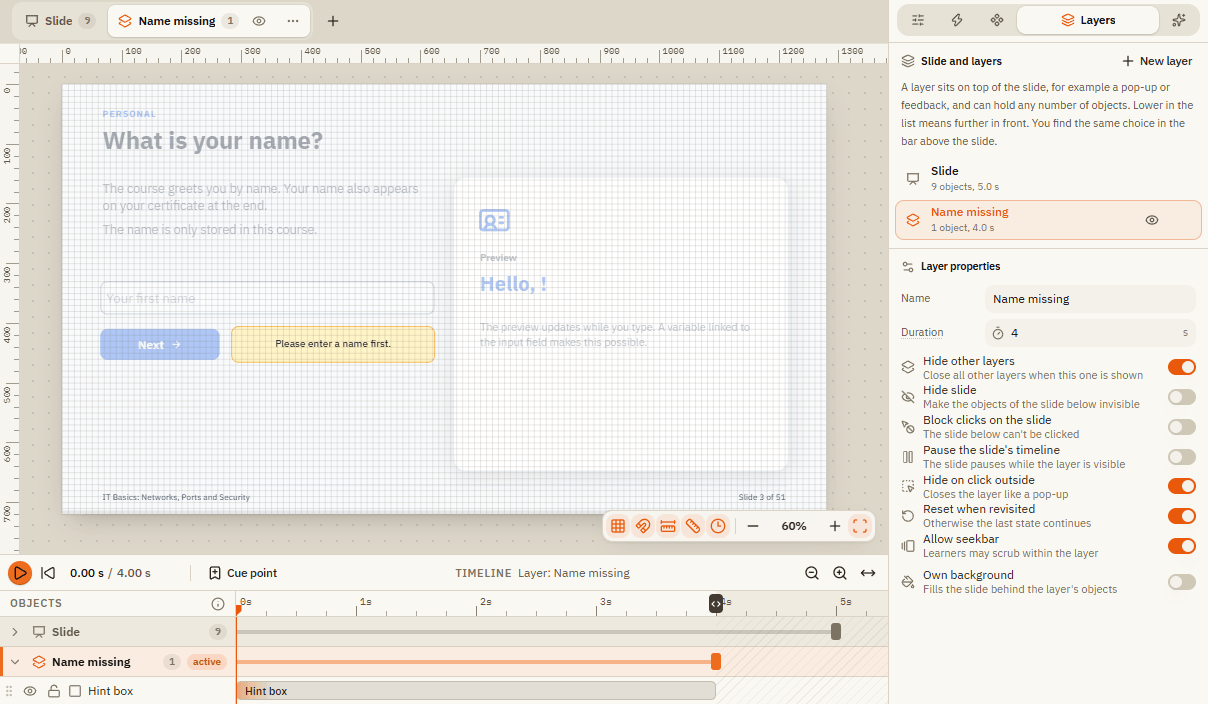Enable Block clicks on the slide switch

(1182, 427)
